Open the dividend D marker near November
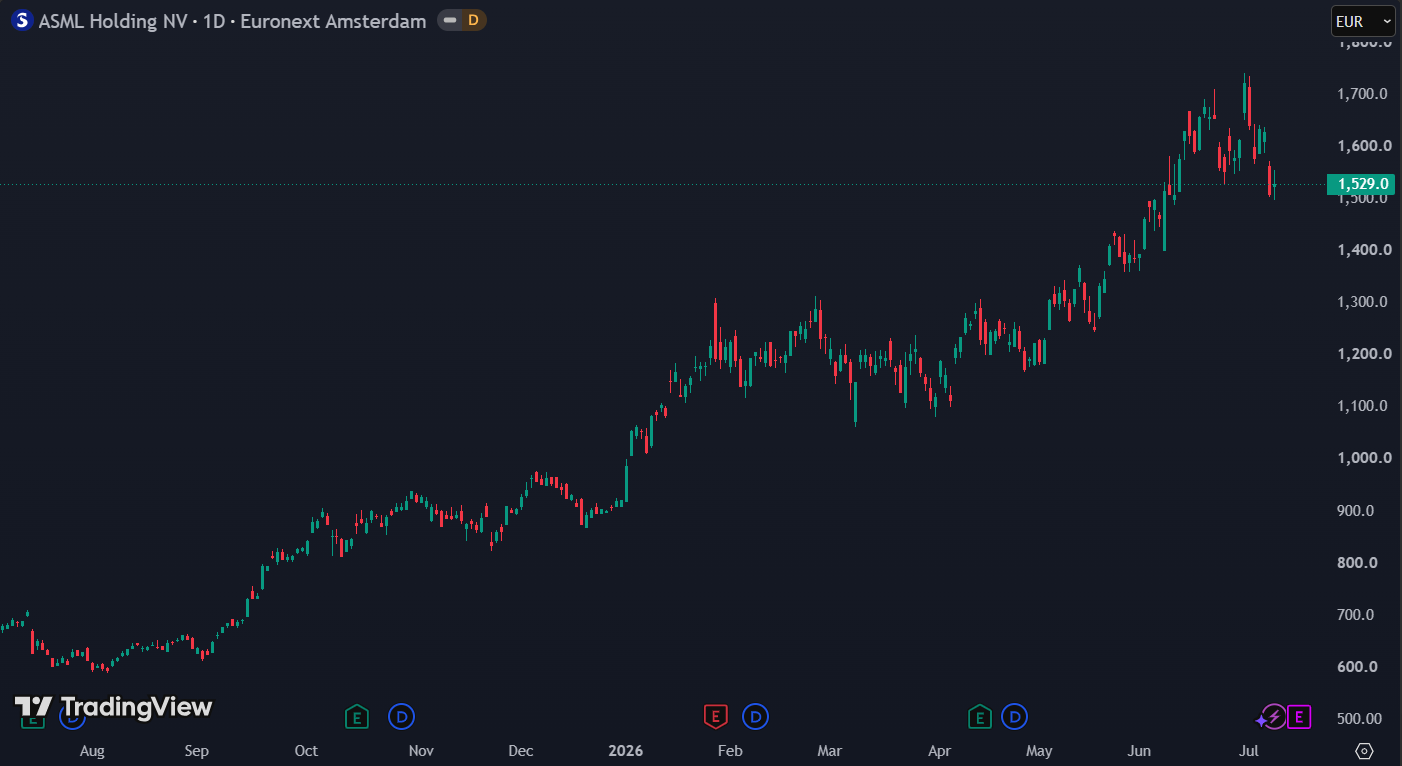This screenshot has height=766, width=1402. tap(401, 716)
